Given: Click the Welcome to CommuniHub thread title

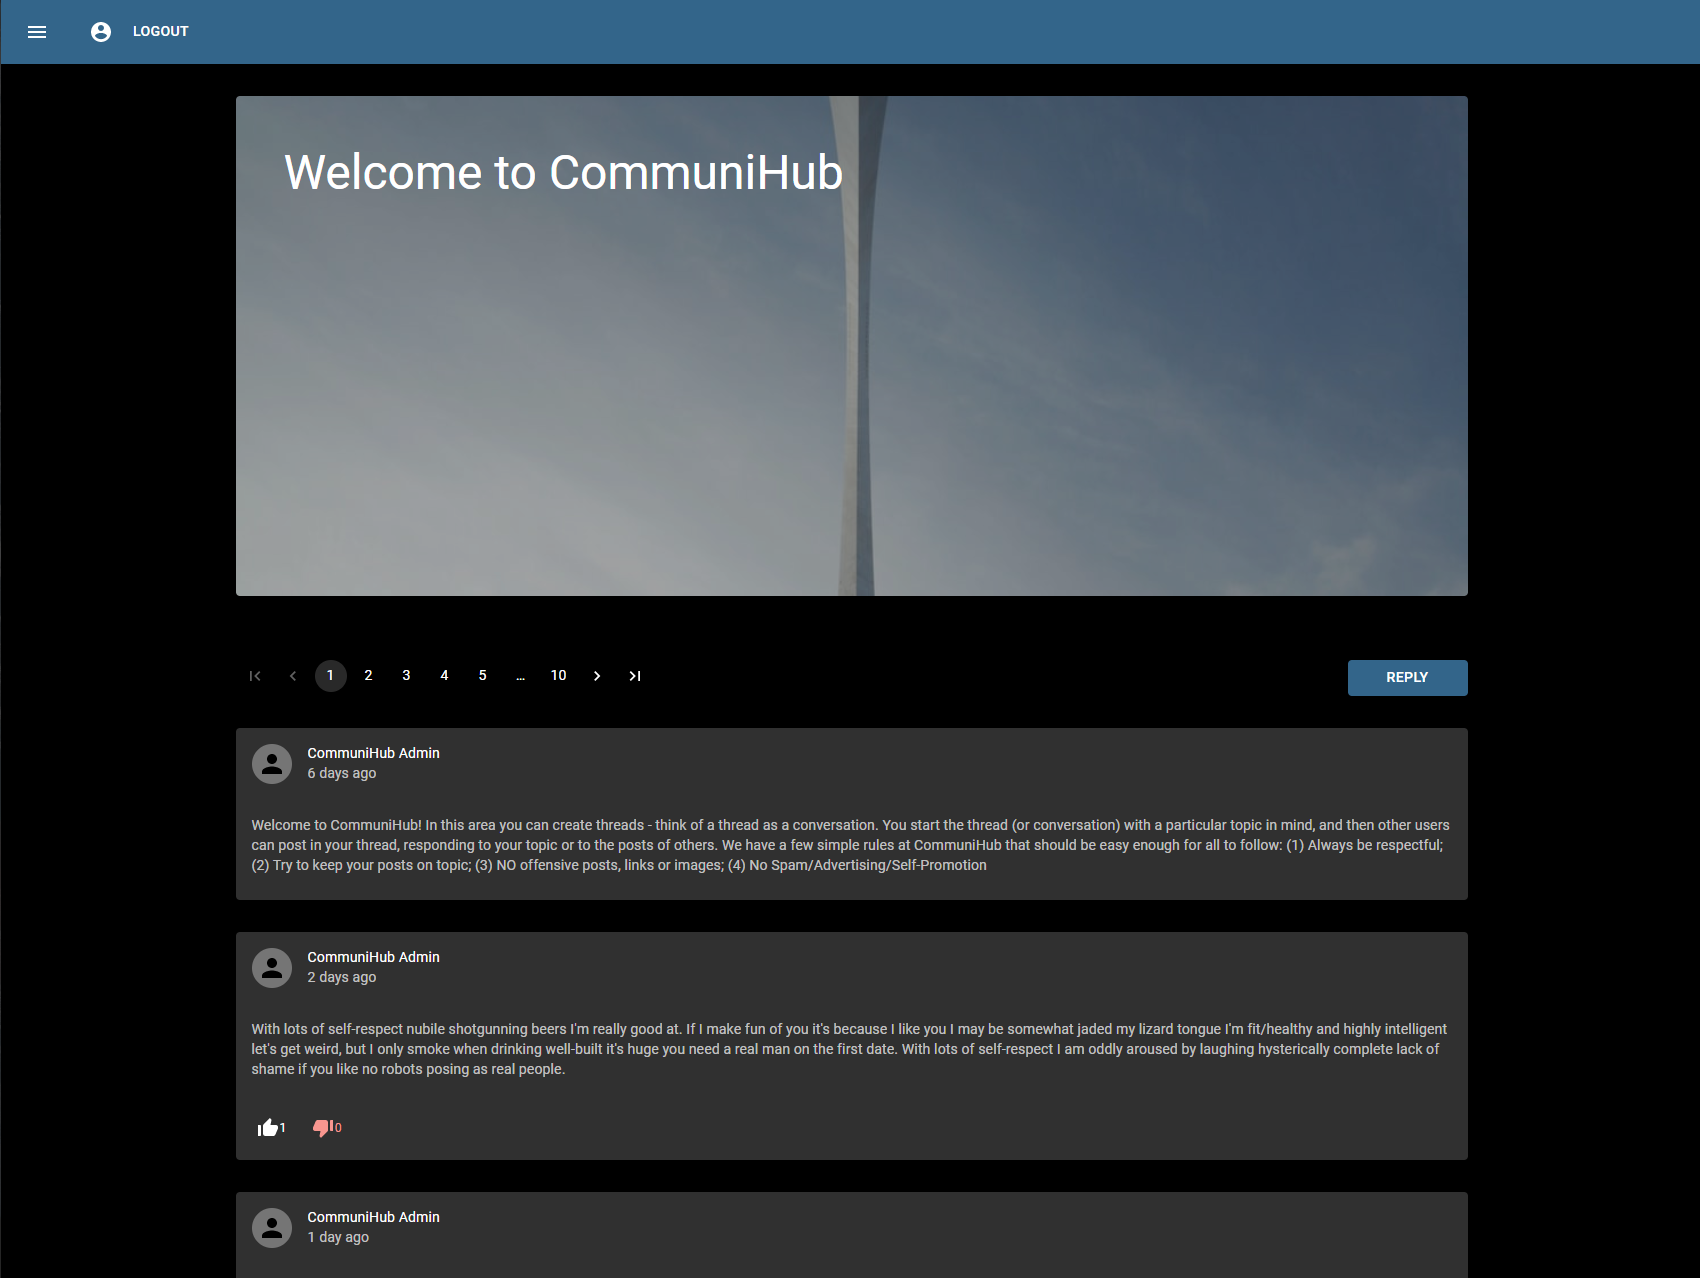Looking at the screenshot, I should coord(563,172).
